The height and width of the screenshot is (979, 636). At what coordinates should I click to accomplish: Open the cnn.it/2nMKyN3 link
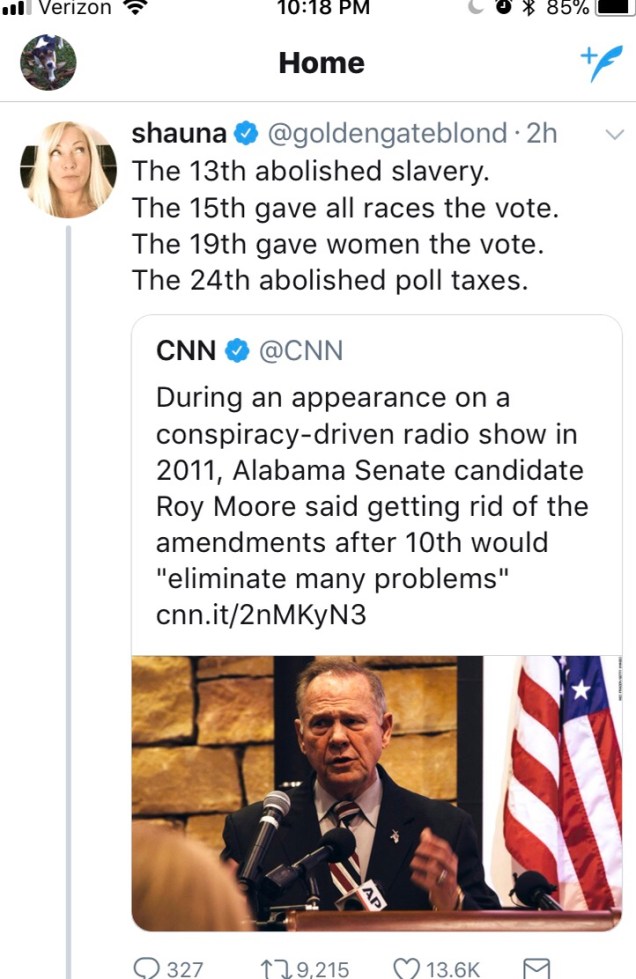point(261,614)
